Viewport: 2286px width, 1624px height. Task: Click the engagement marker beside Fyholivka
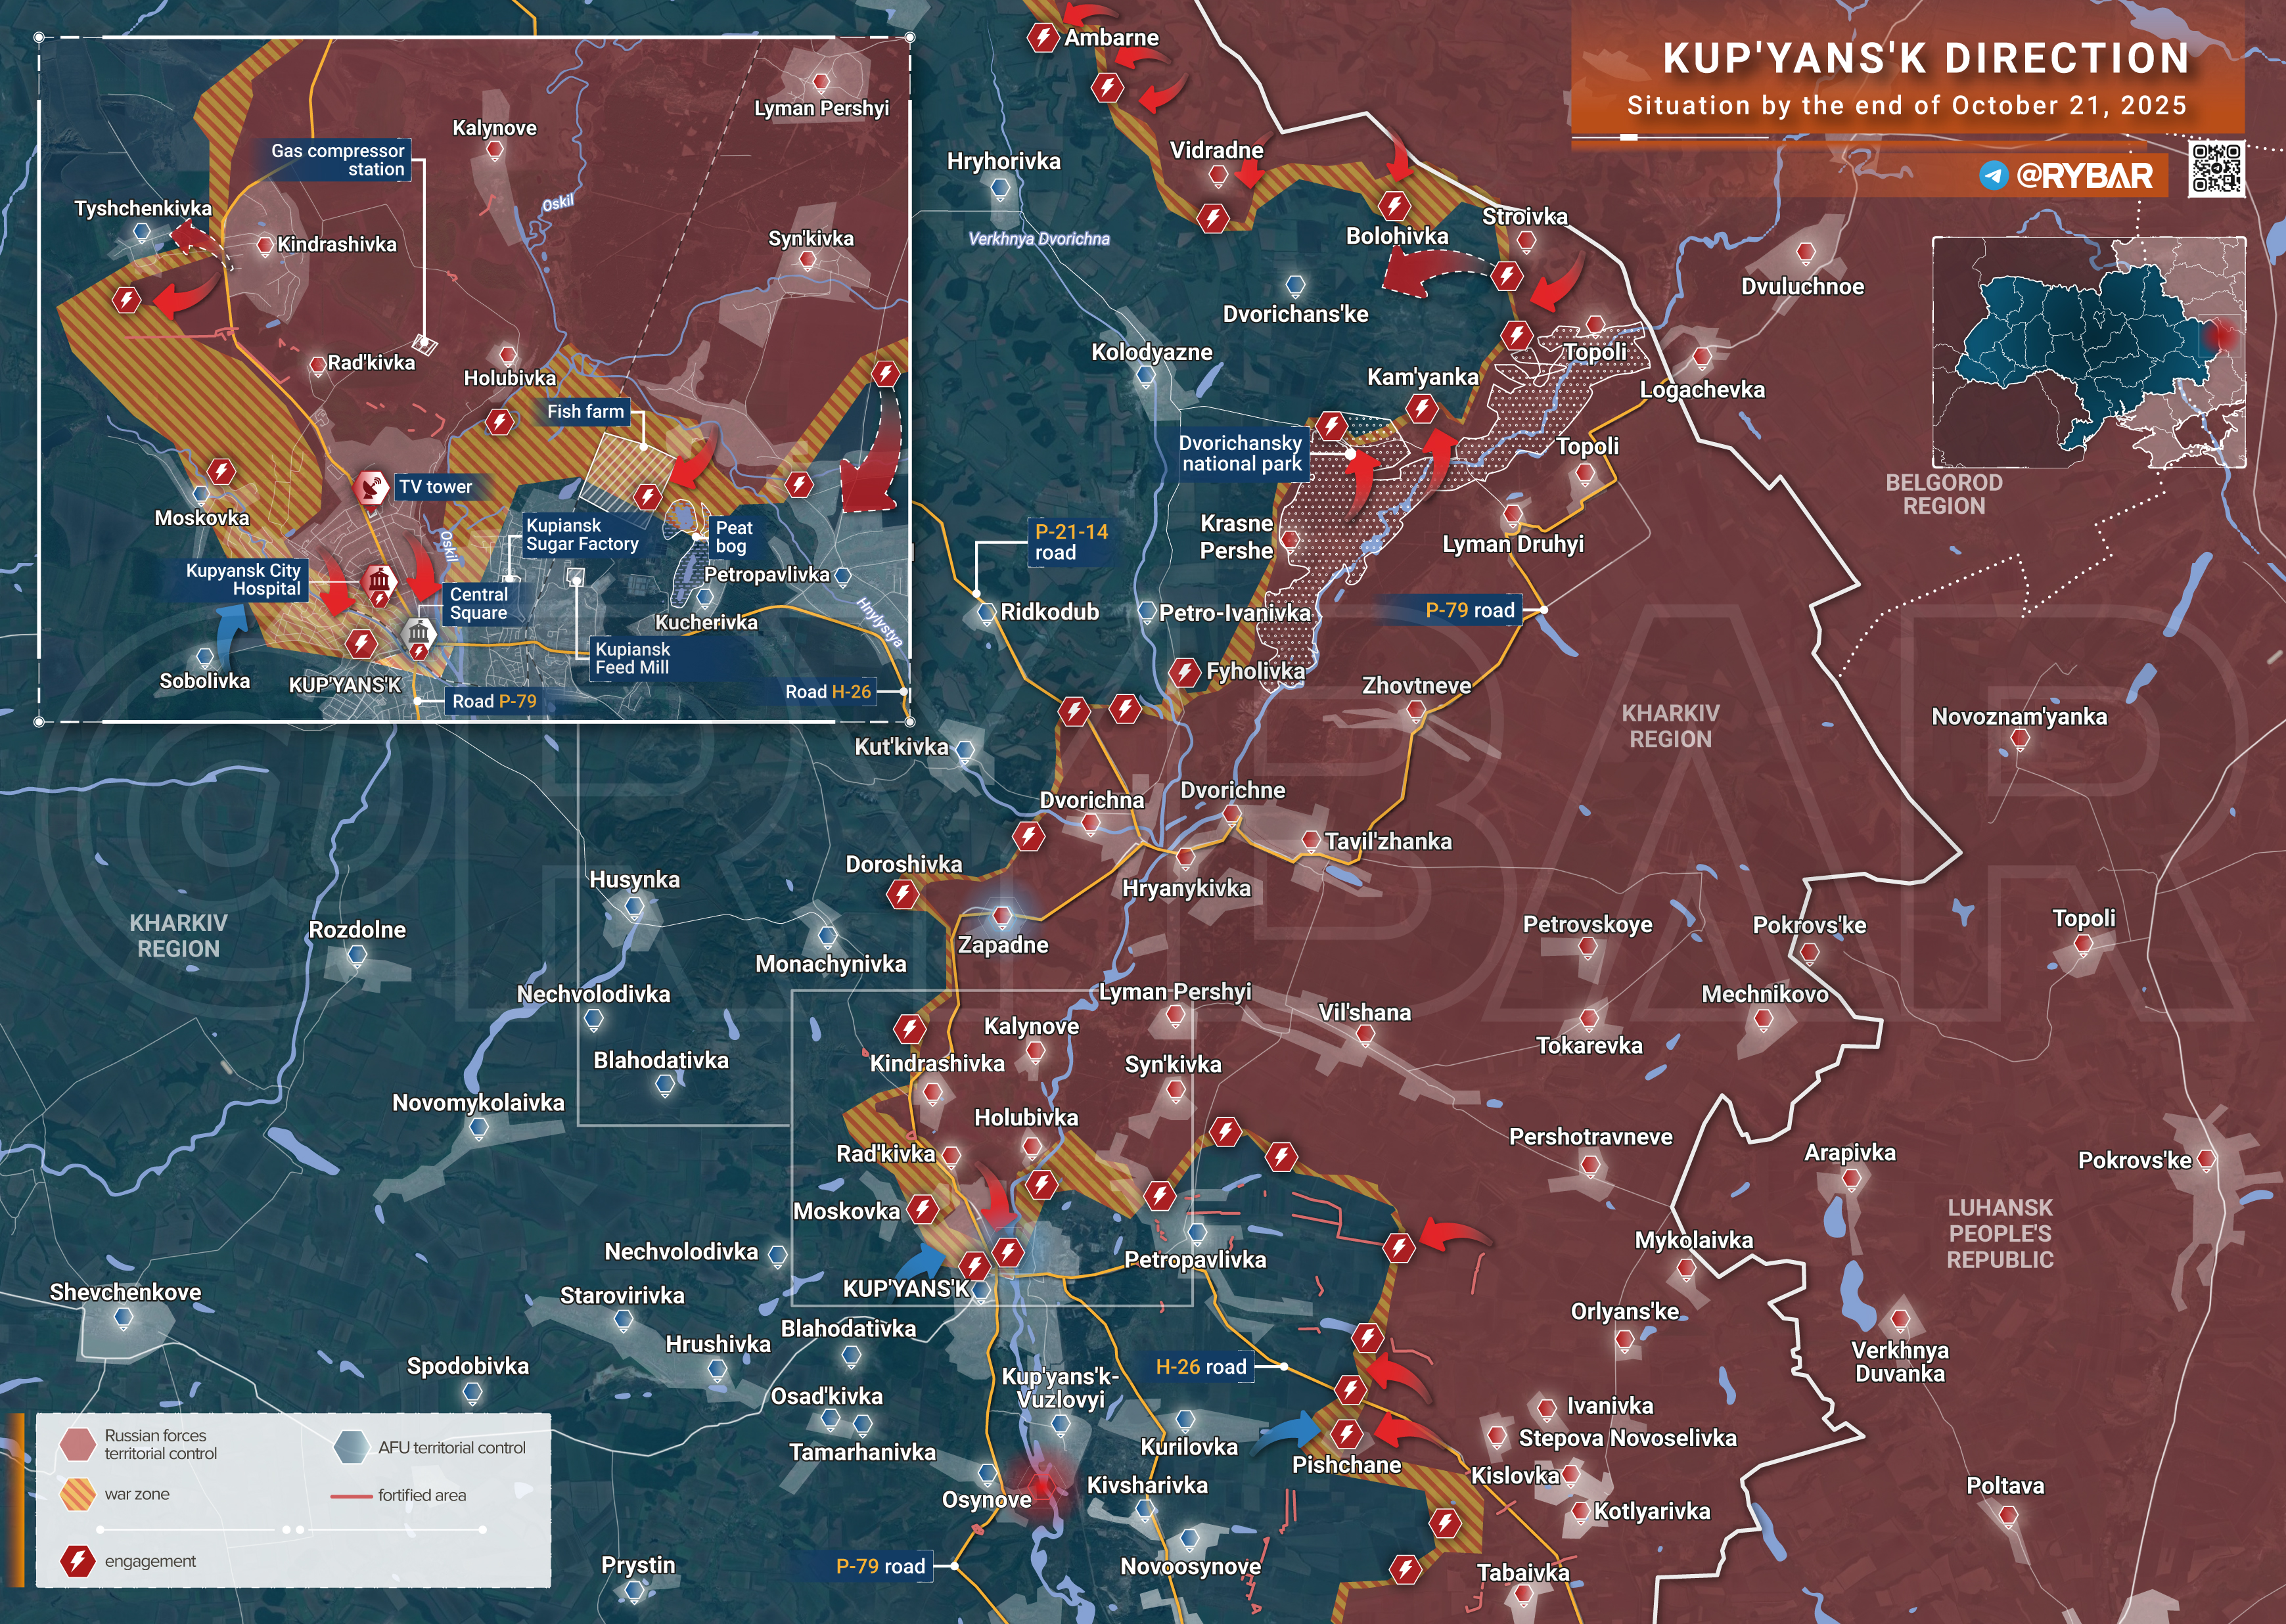[x=1185, y=672]
